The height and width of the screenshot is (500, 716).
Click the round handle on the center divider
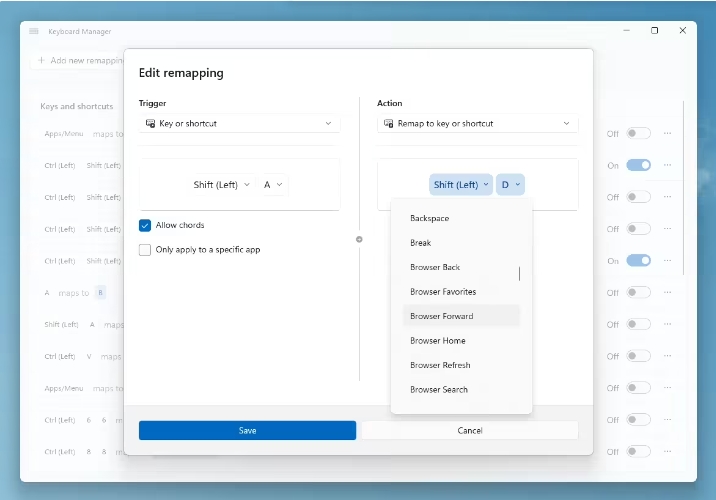click(x=359, y=239)
